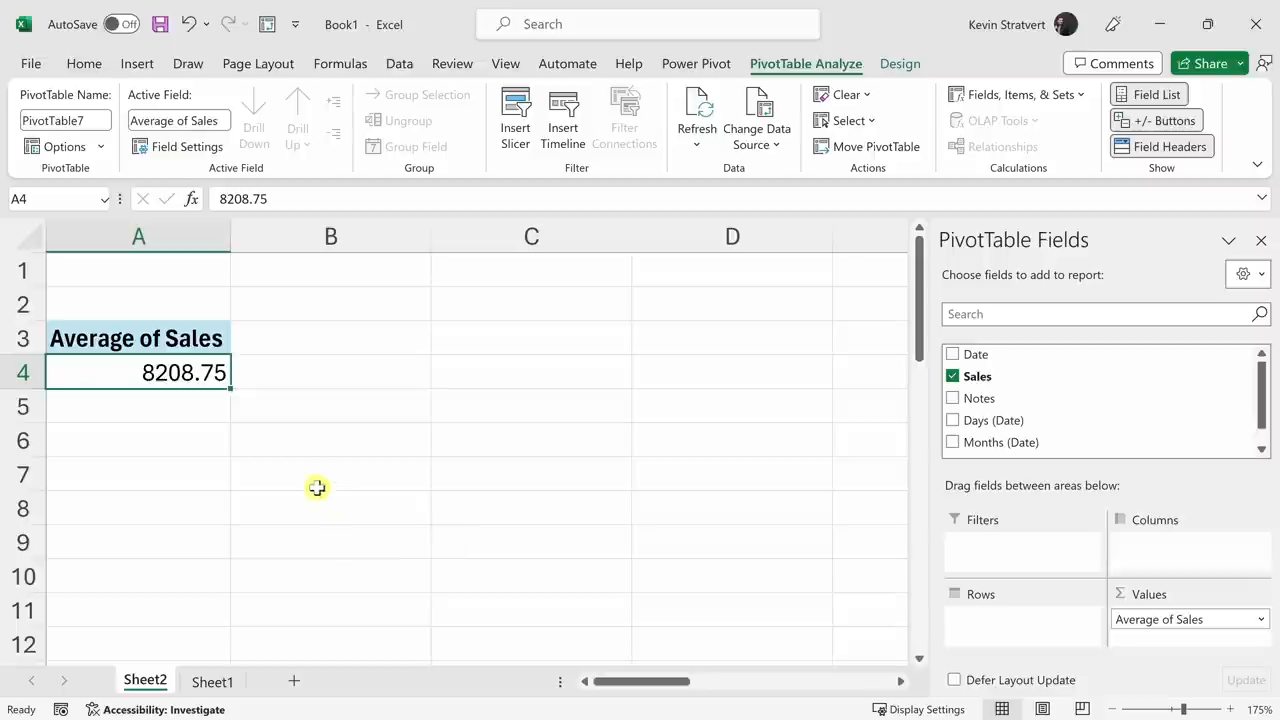This screenshot has height=720, width=1280.
Task: Toggle Field Headers display
Action: tap(1161, 147)
